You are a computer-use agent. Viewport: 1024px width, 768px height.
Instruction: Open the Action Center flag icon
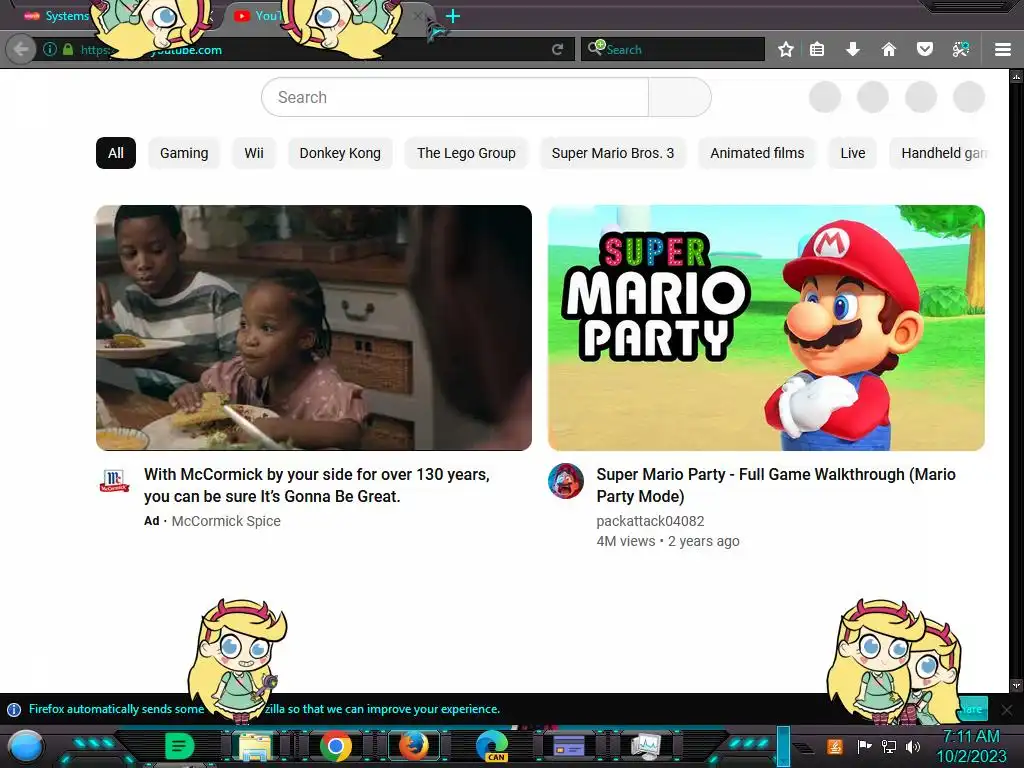(864, 746)
